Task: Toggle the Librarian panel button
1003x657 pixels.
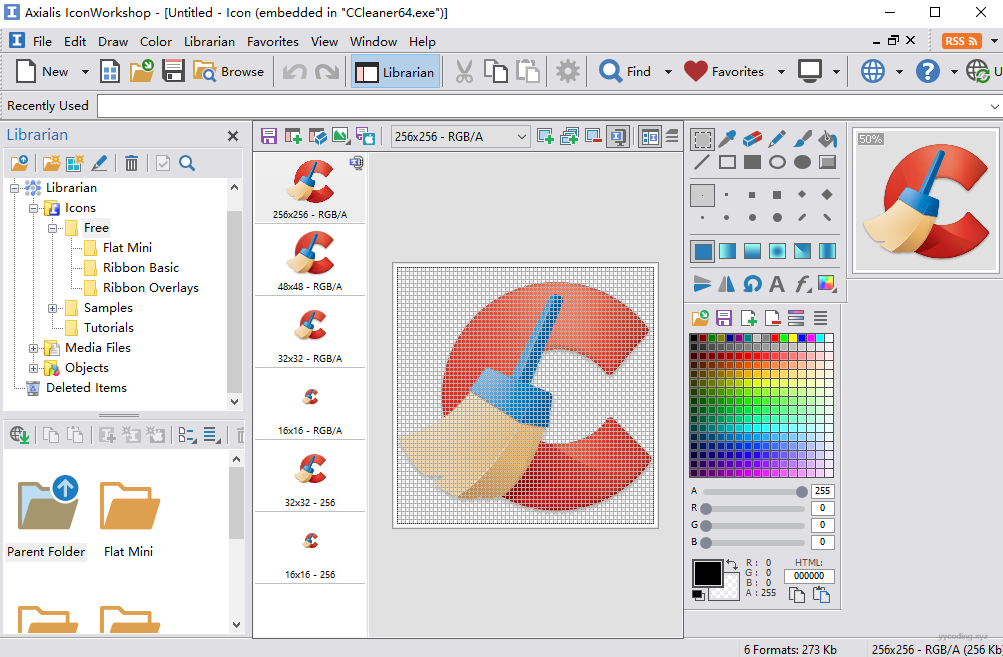Action: click(395, 71)
